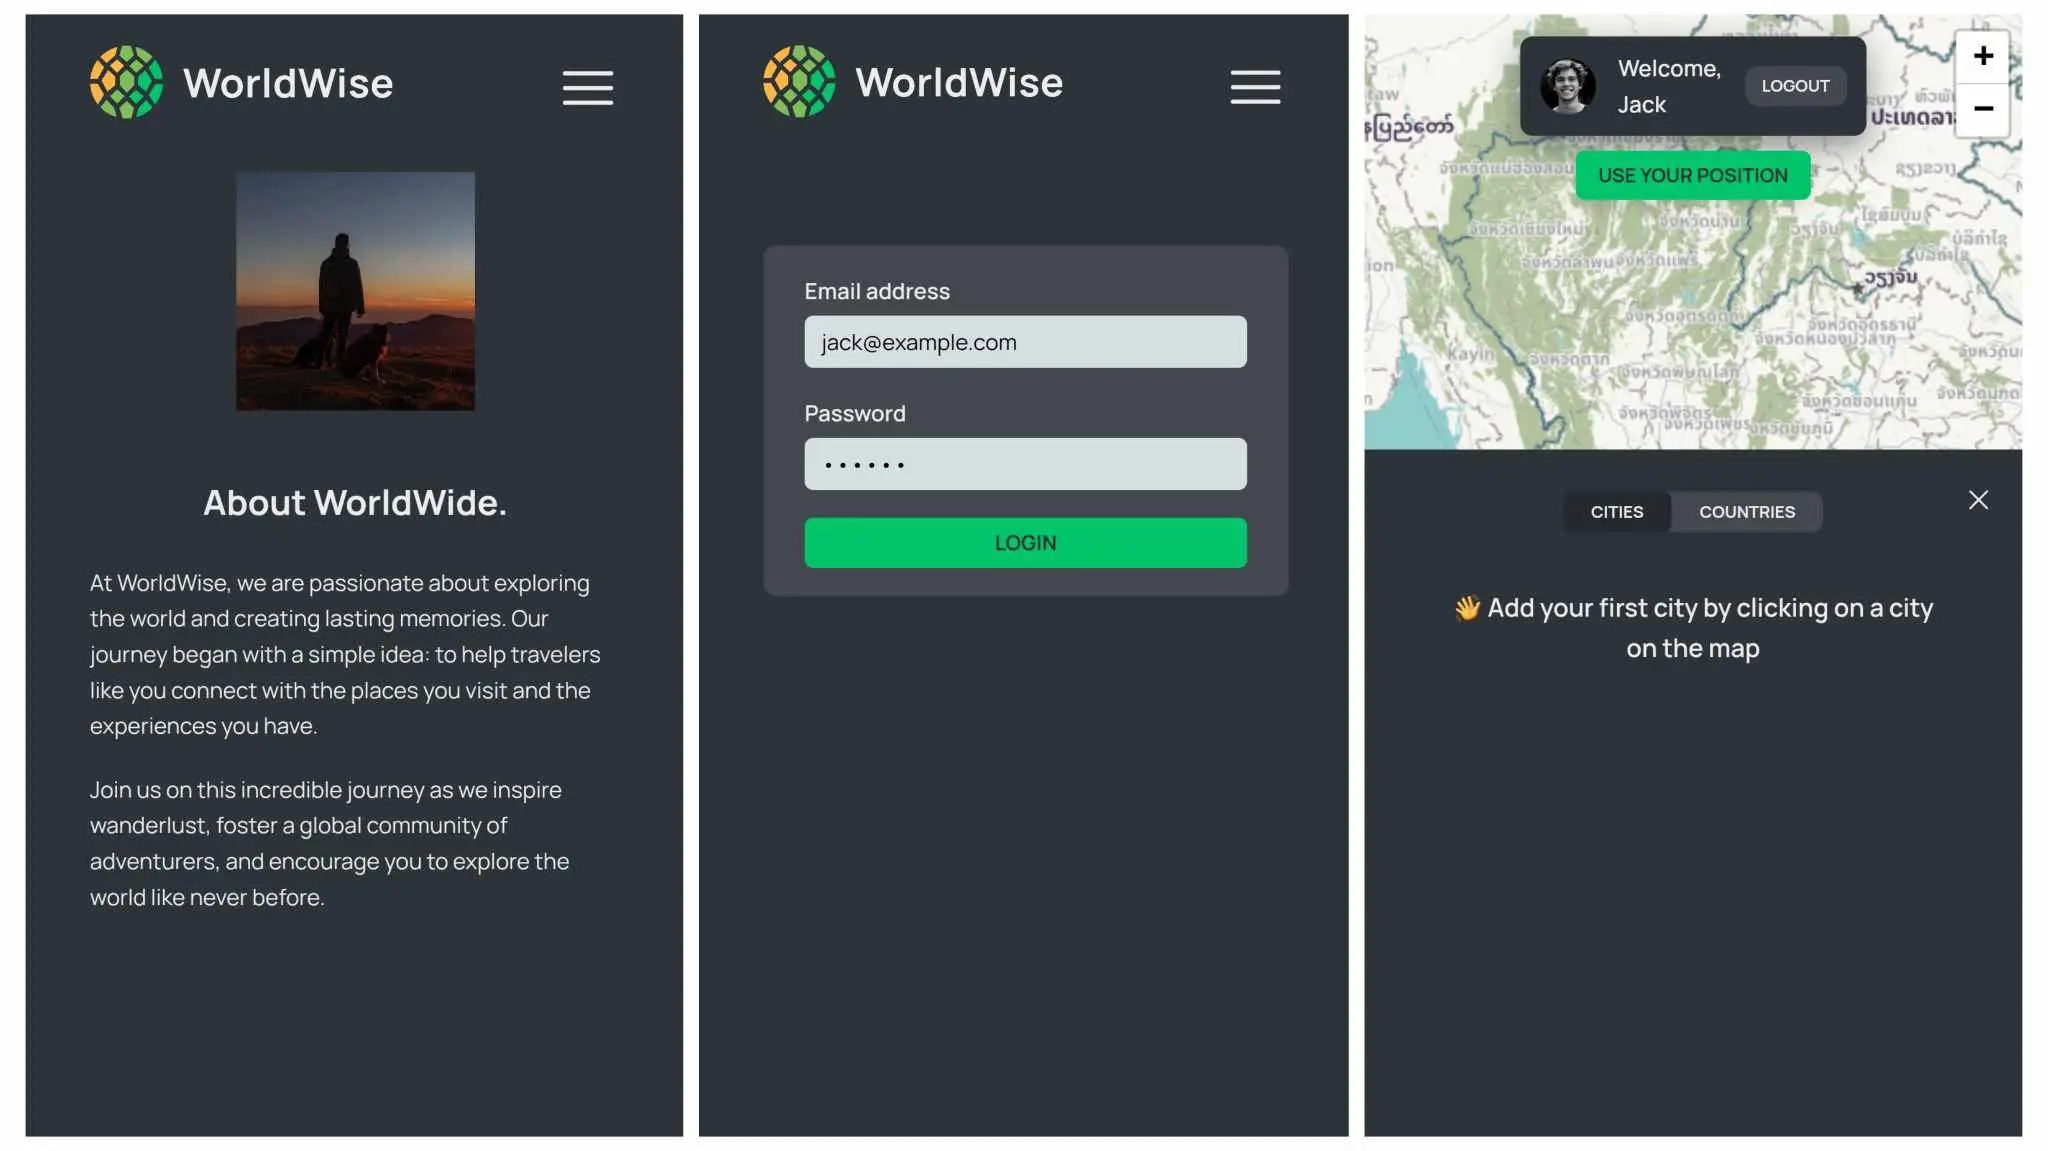Open hamburger menu on About page
The image size is (2048, 1151).
pos(587,87)
